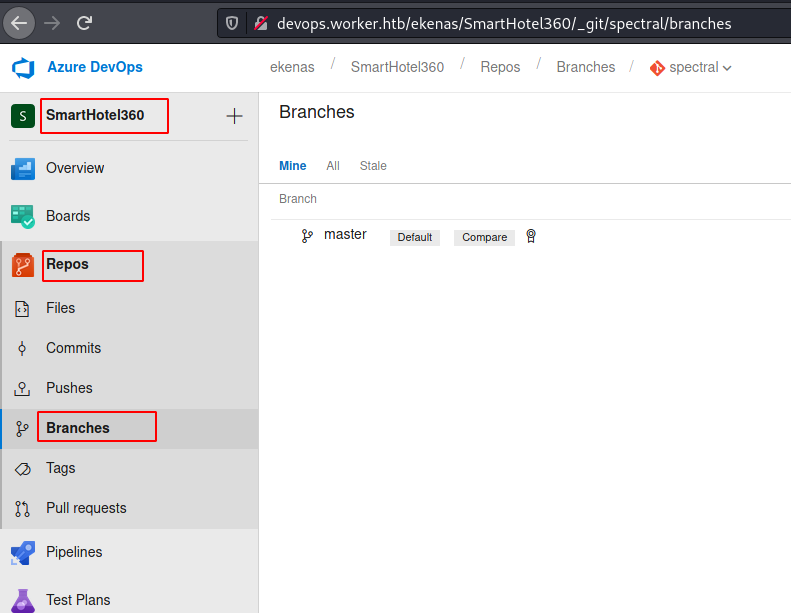Click the Branch column header
This screenshot has width=791, height=613.
(x=298, y=199)
